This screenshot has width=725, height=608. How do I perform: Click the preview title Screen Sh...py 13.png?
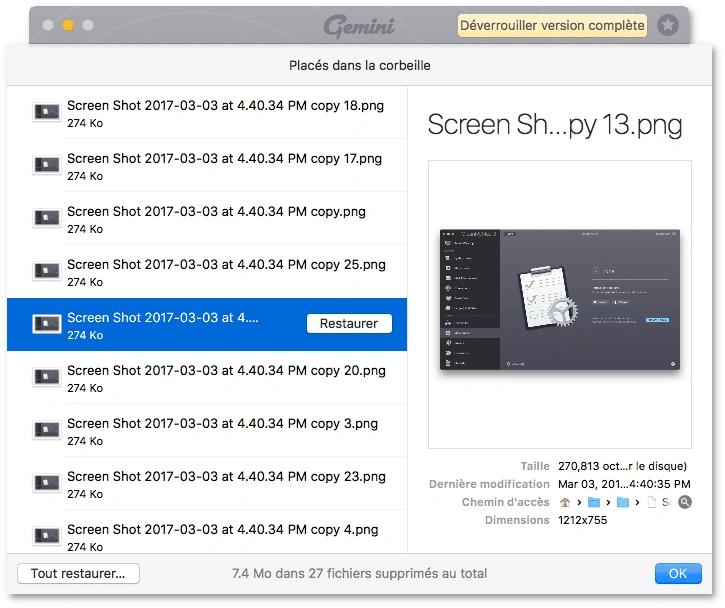tap(555, 125)
